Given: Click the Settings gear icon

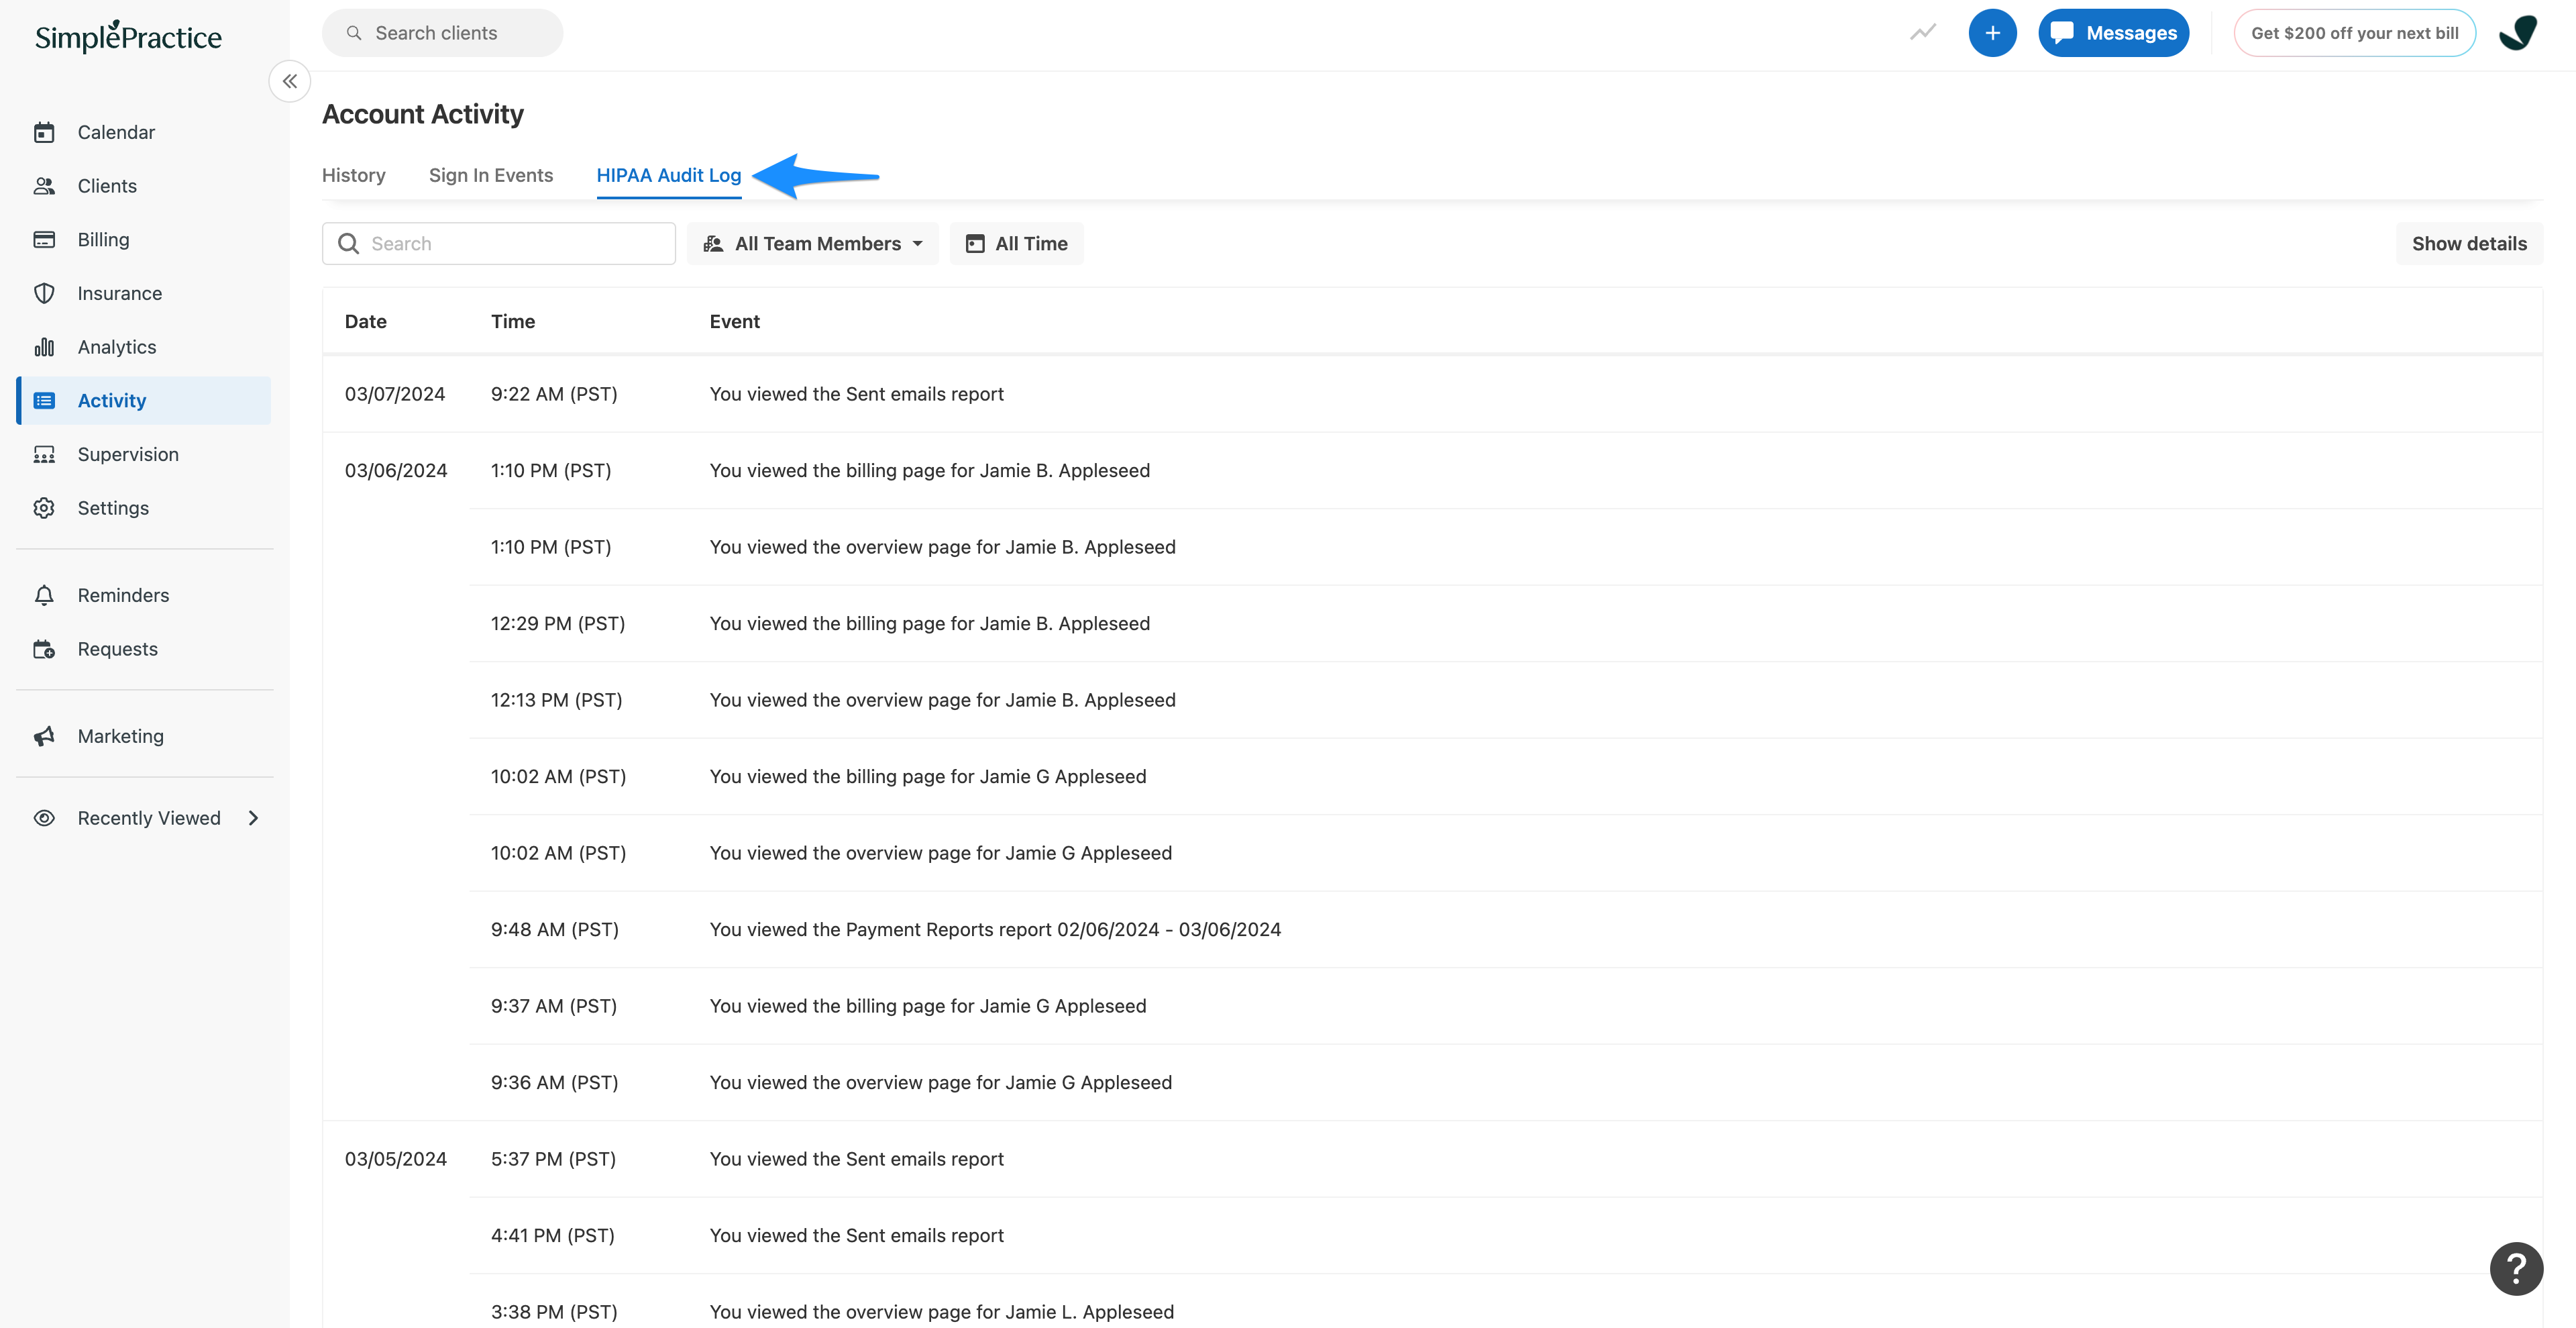Looking at the screenshot, I should (x=44, y=508).
